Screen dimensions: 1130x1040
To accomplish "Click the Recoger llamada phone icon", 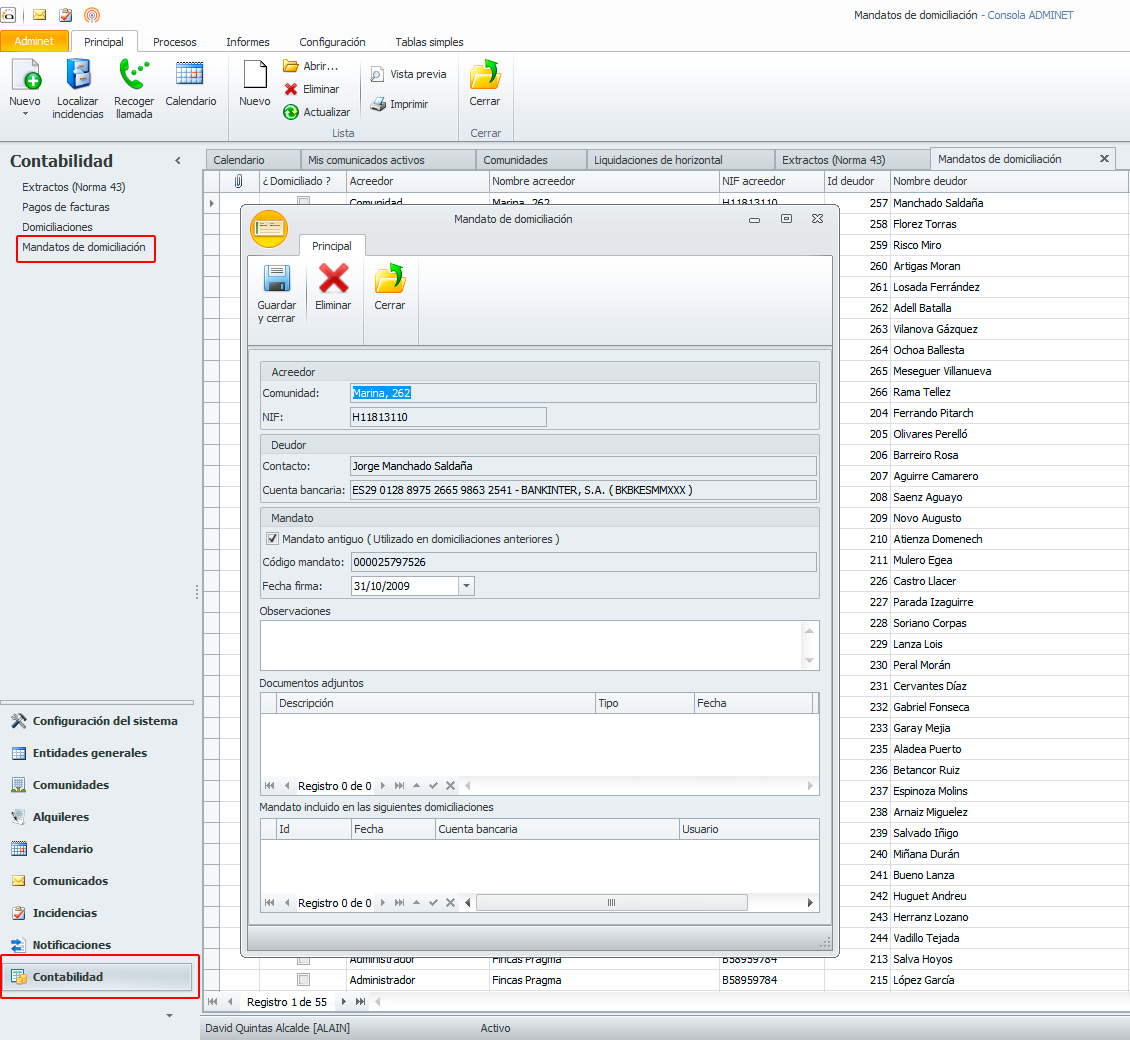I will click(134, 76).
